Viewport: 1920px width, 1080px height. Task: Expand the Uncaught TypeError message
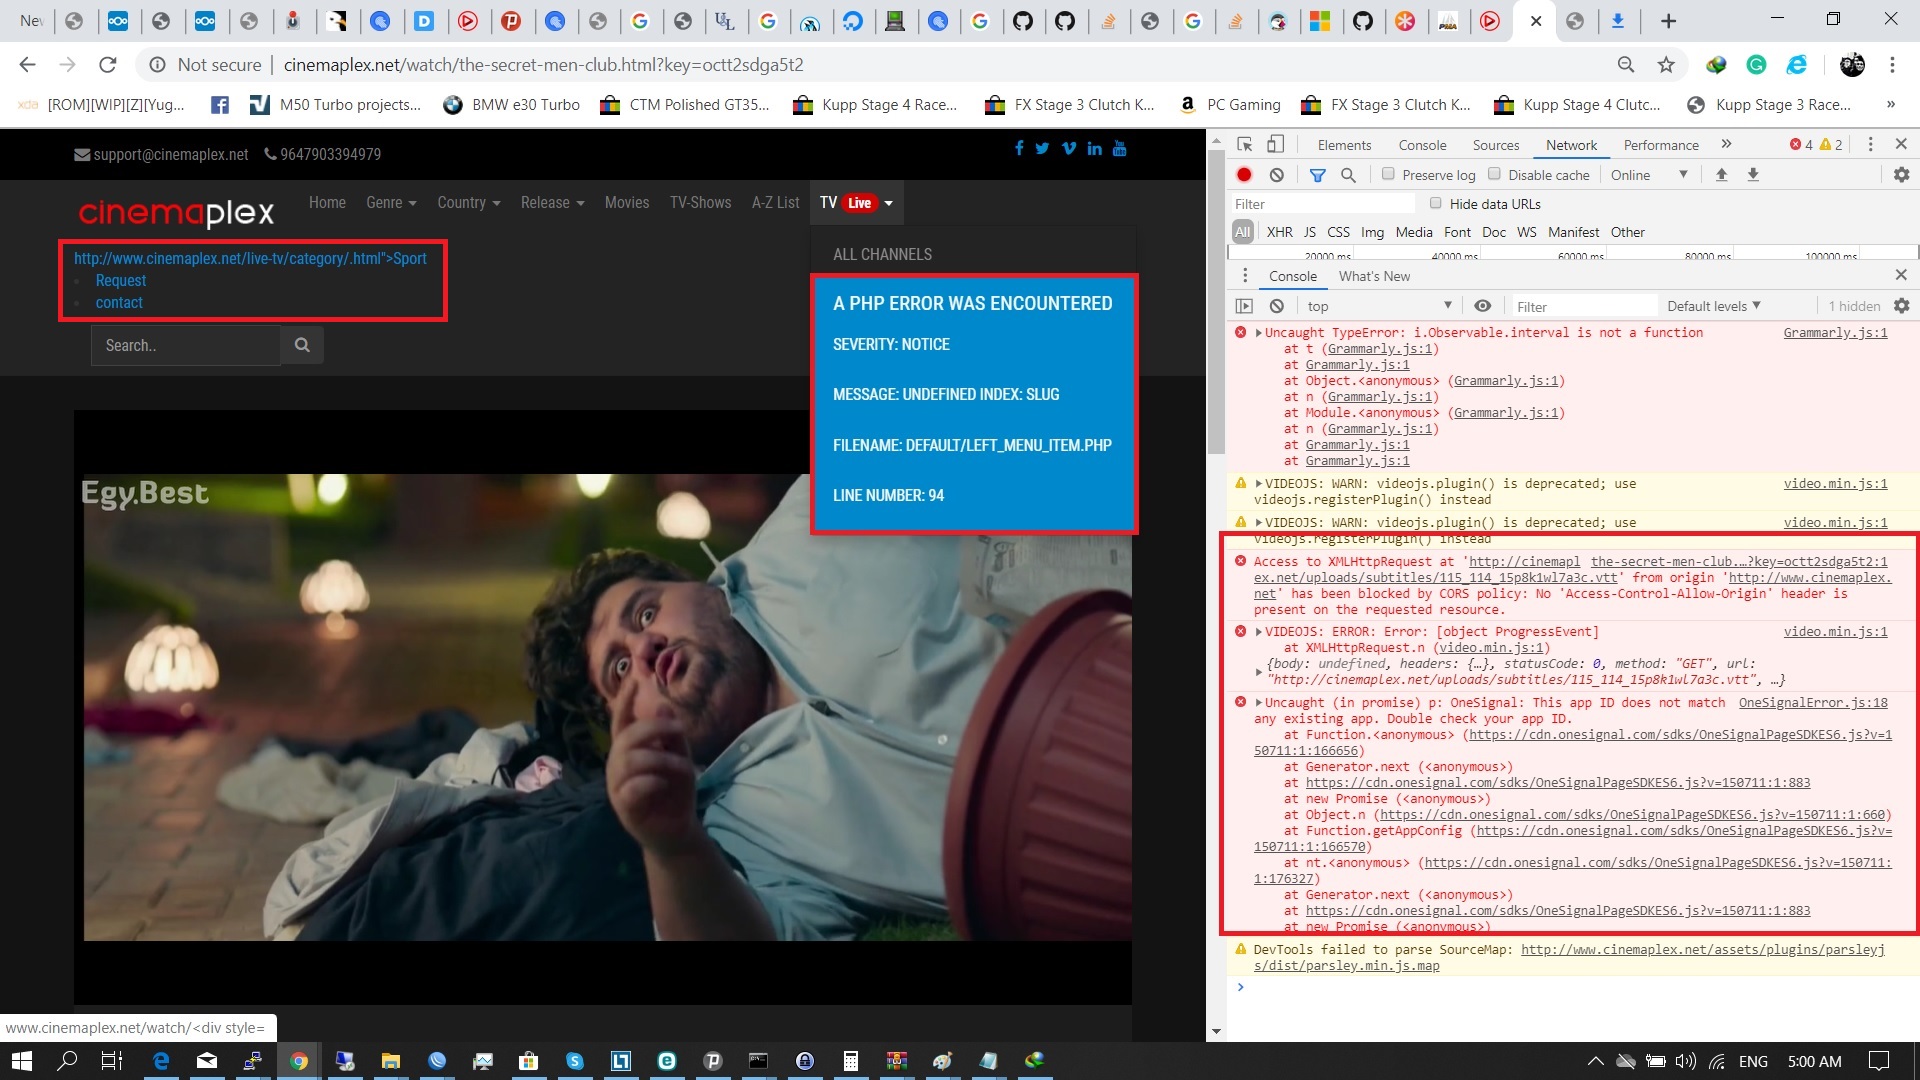tap(1258, 333)
